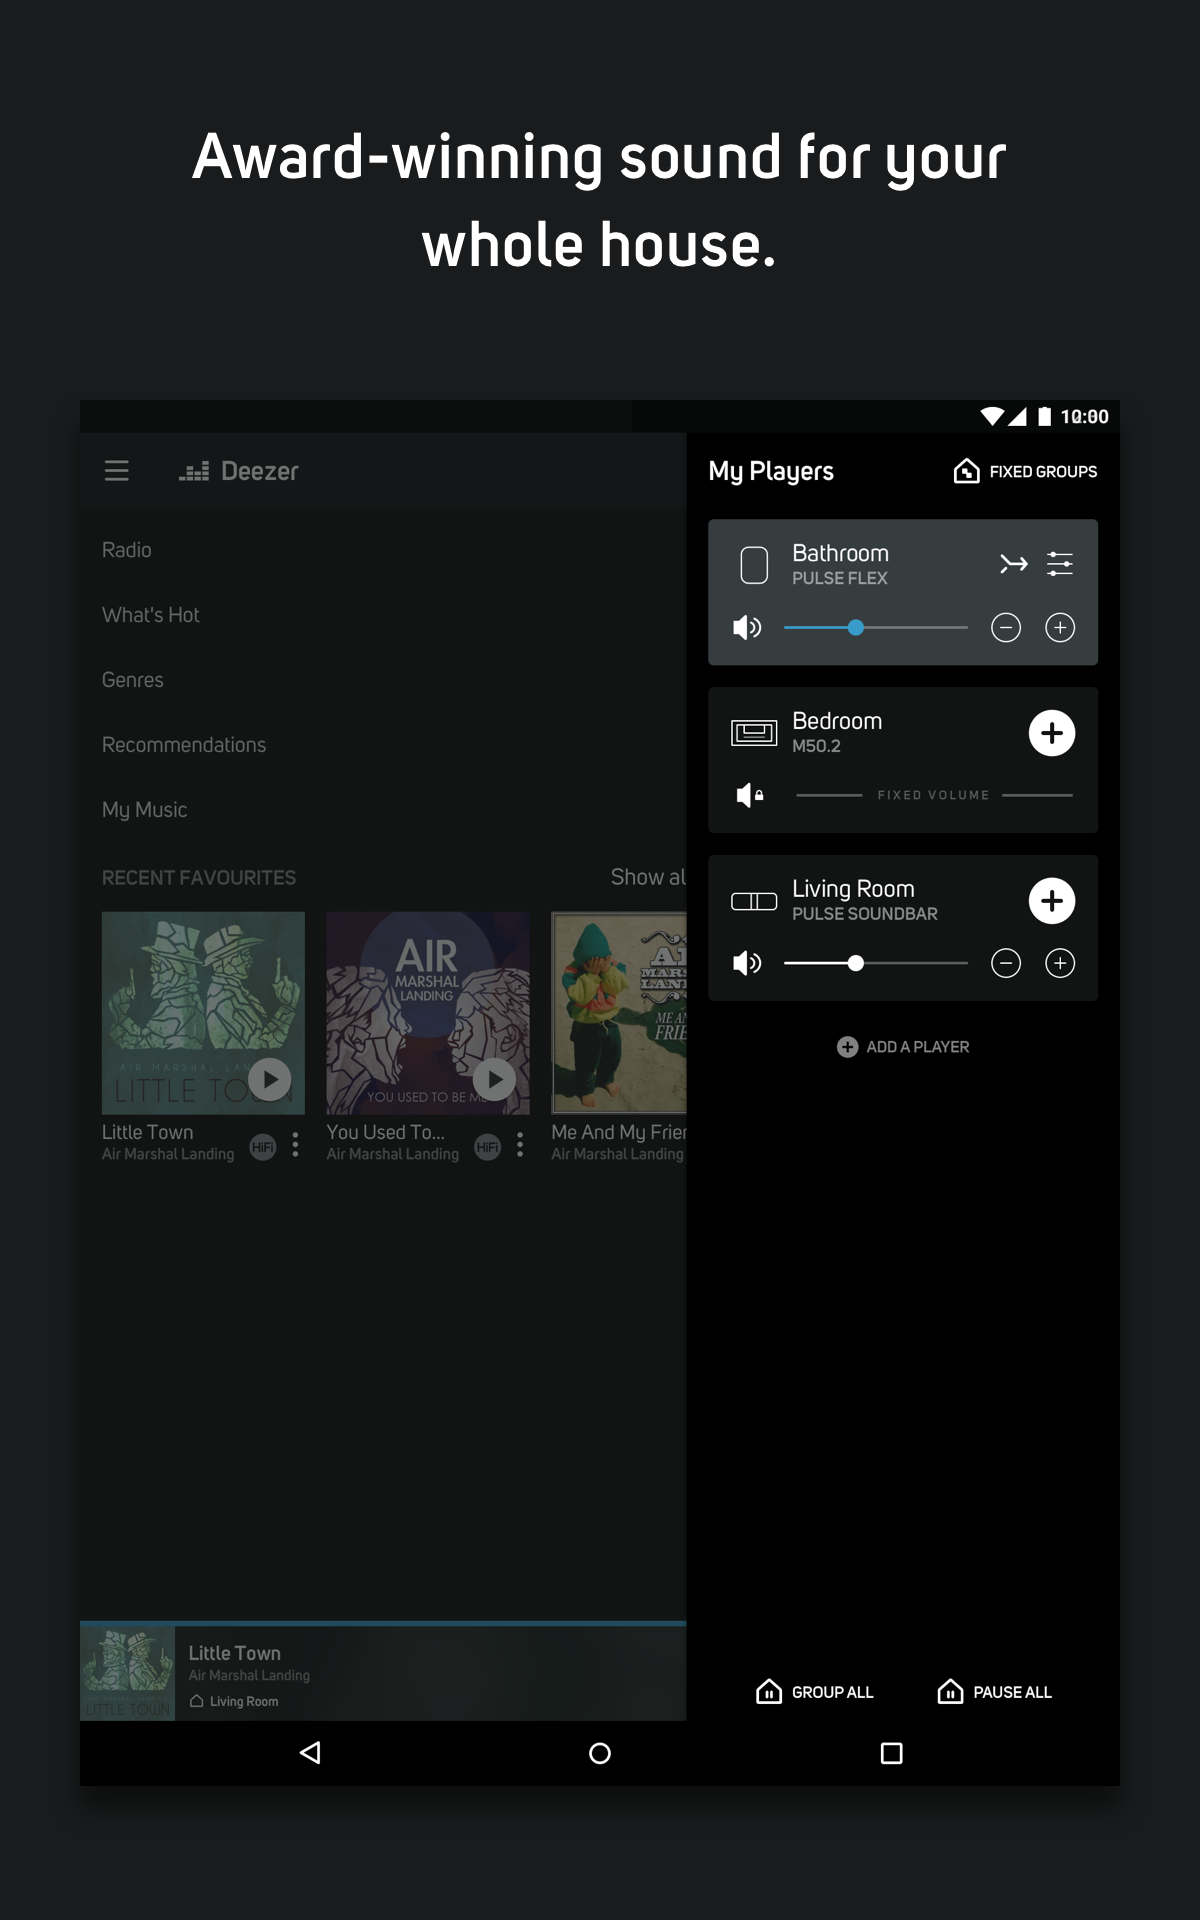Image resolution: width=1200 pixels, height=1920 pixels.
Task: Click the Little Town album title
Action: (x=148, y=1132)
